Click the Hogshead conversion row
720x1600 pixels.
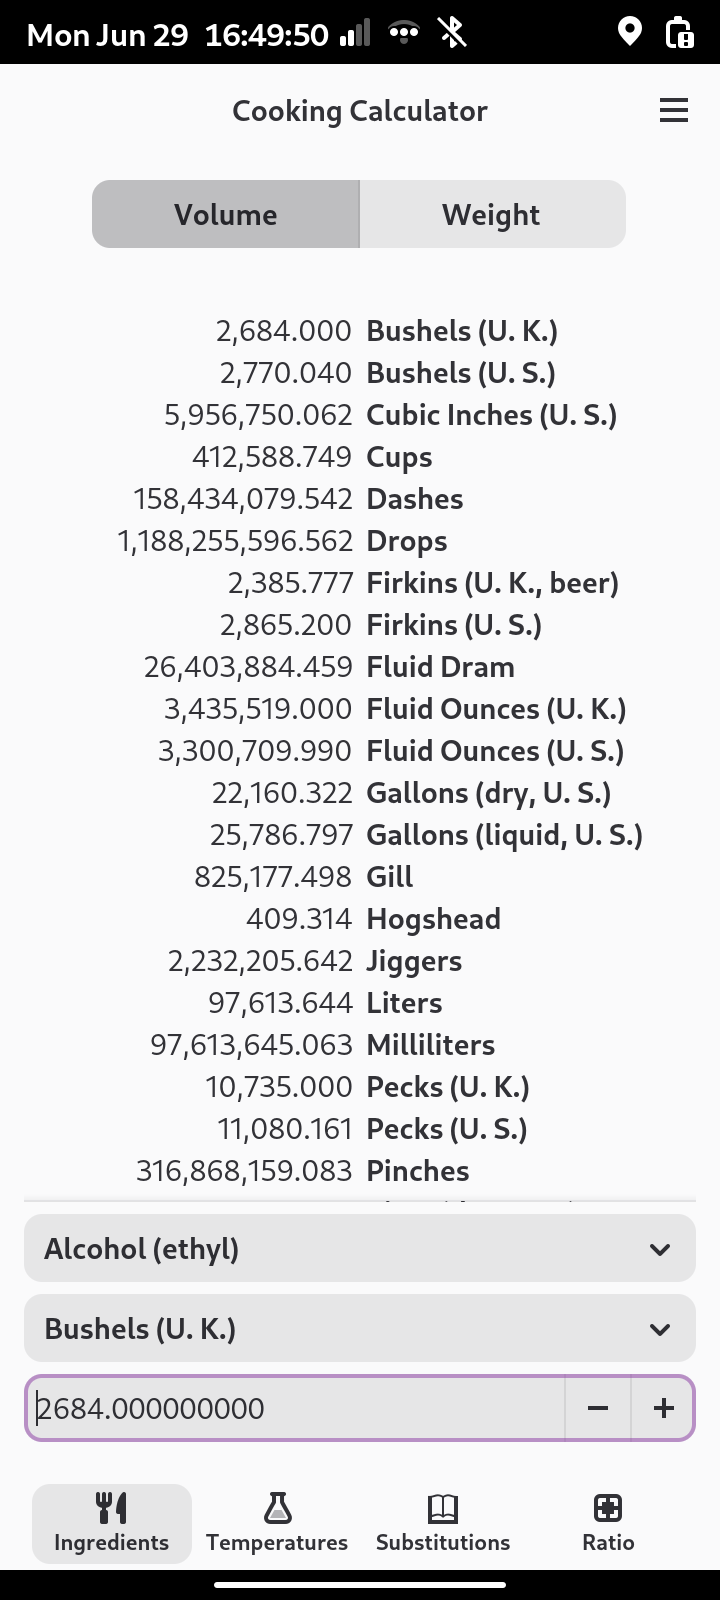(360, 919)
